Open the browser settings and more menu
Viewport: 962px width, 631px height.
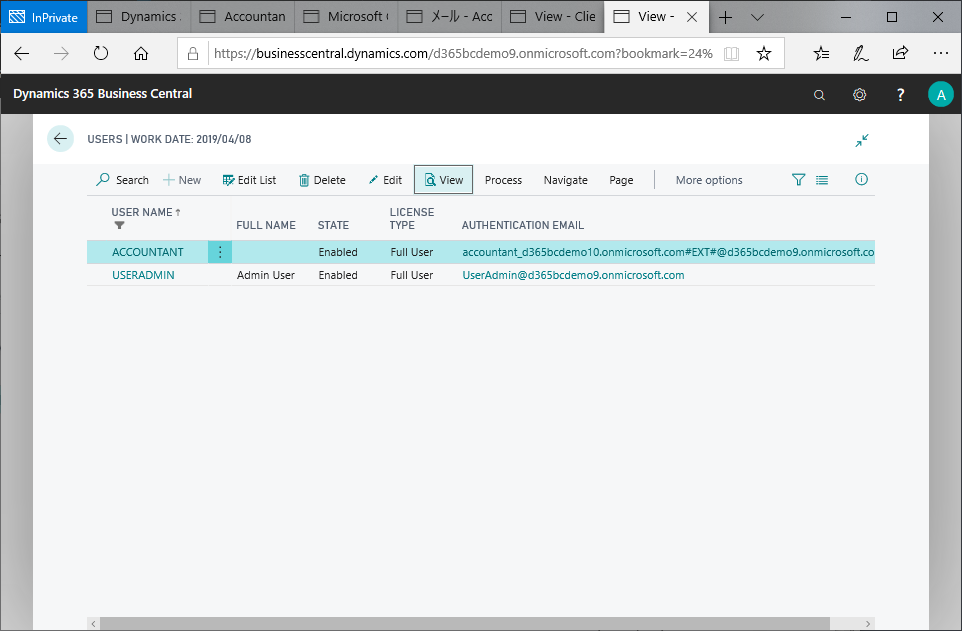point(941,53)
